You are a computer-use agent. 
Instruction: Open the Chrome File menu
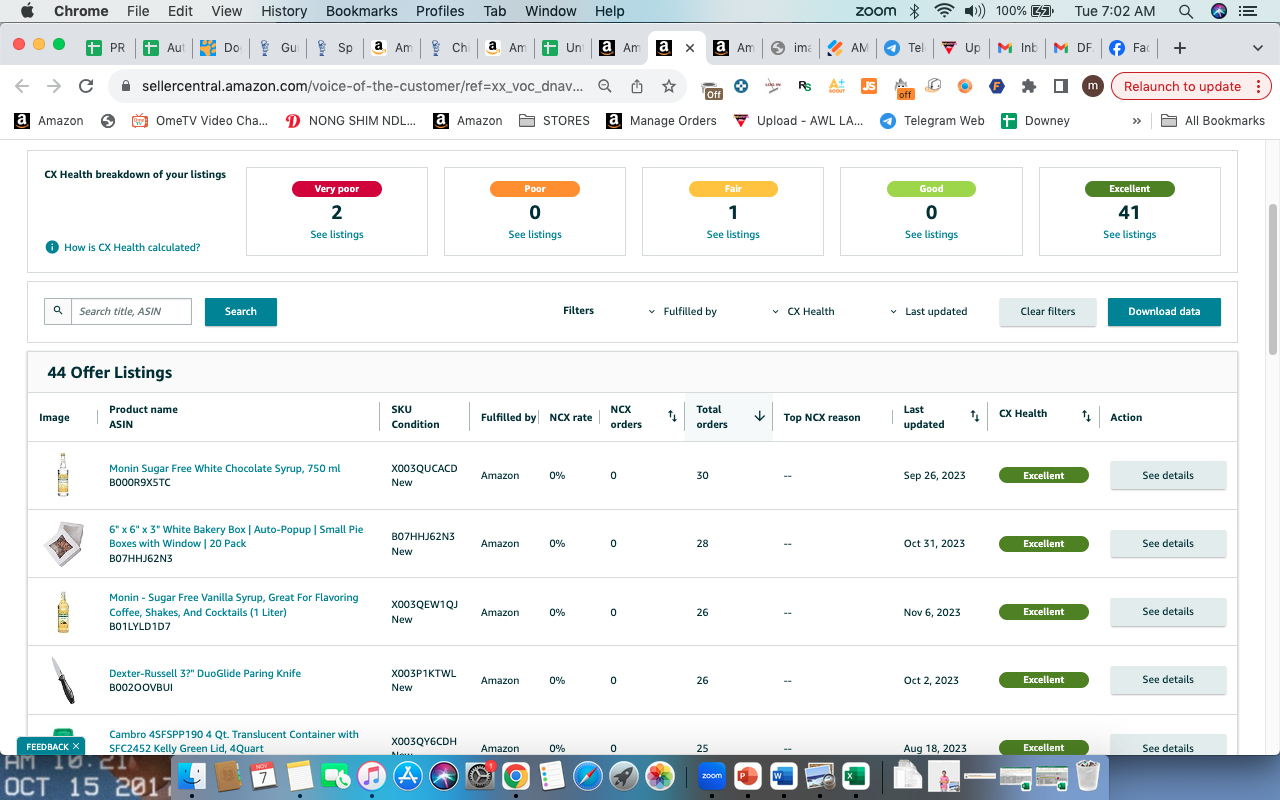pyautogui.click(x=138, y=11)
